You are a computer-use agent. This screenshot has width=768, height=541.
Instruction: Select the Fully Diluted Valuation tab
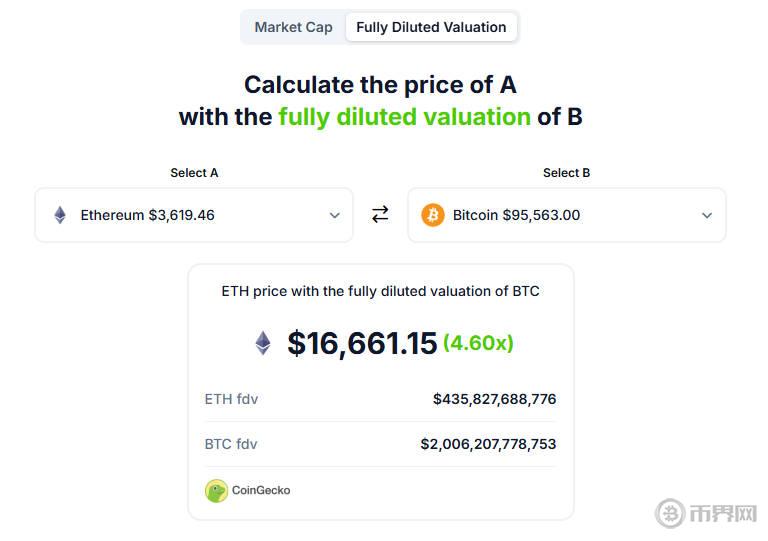431,27
